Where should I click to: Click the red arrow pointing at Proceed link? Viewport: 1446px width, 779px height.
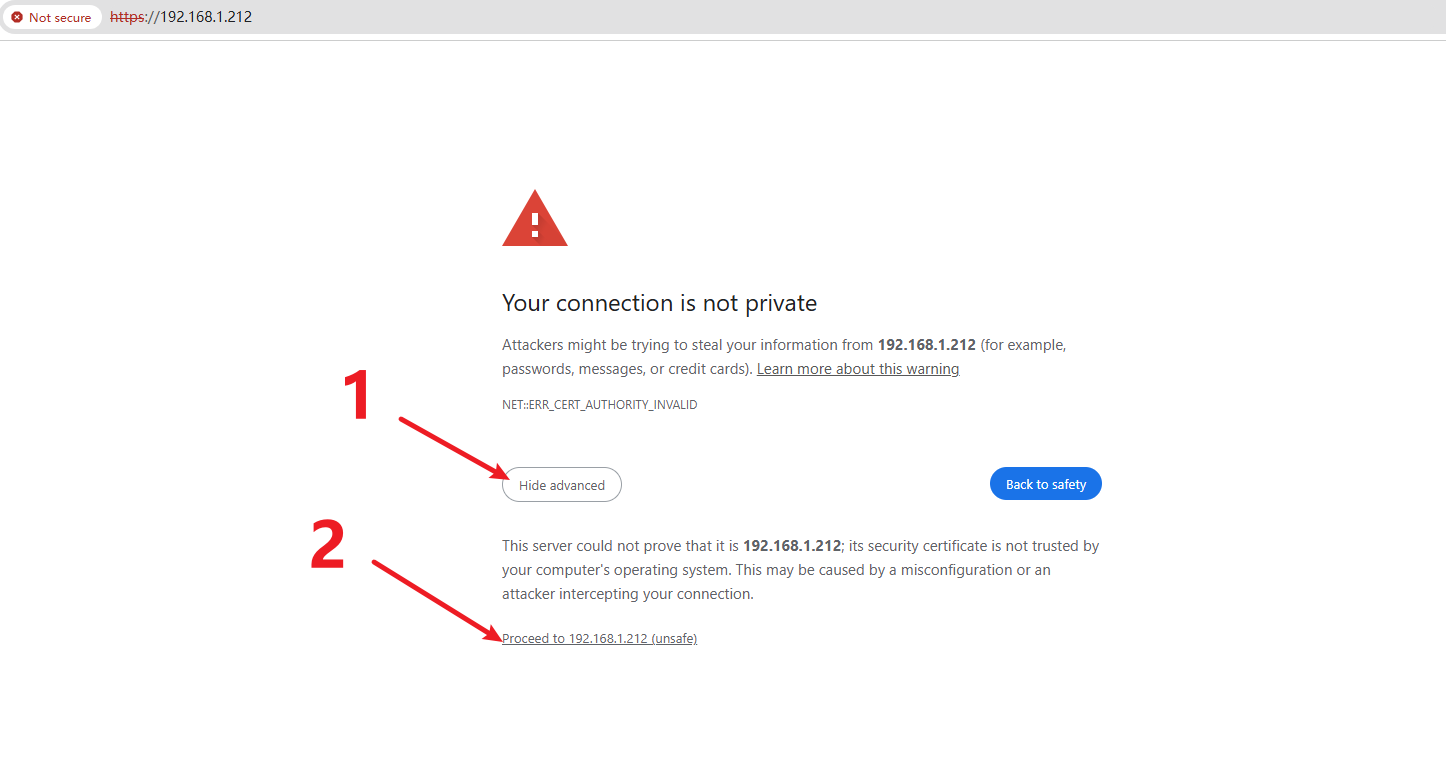click(x=436, y=599)
